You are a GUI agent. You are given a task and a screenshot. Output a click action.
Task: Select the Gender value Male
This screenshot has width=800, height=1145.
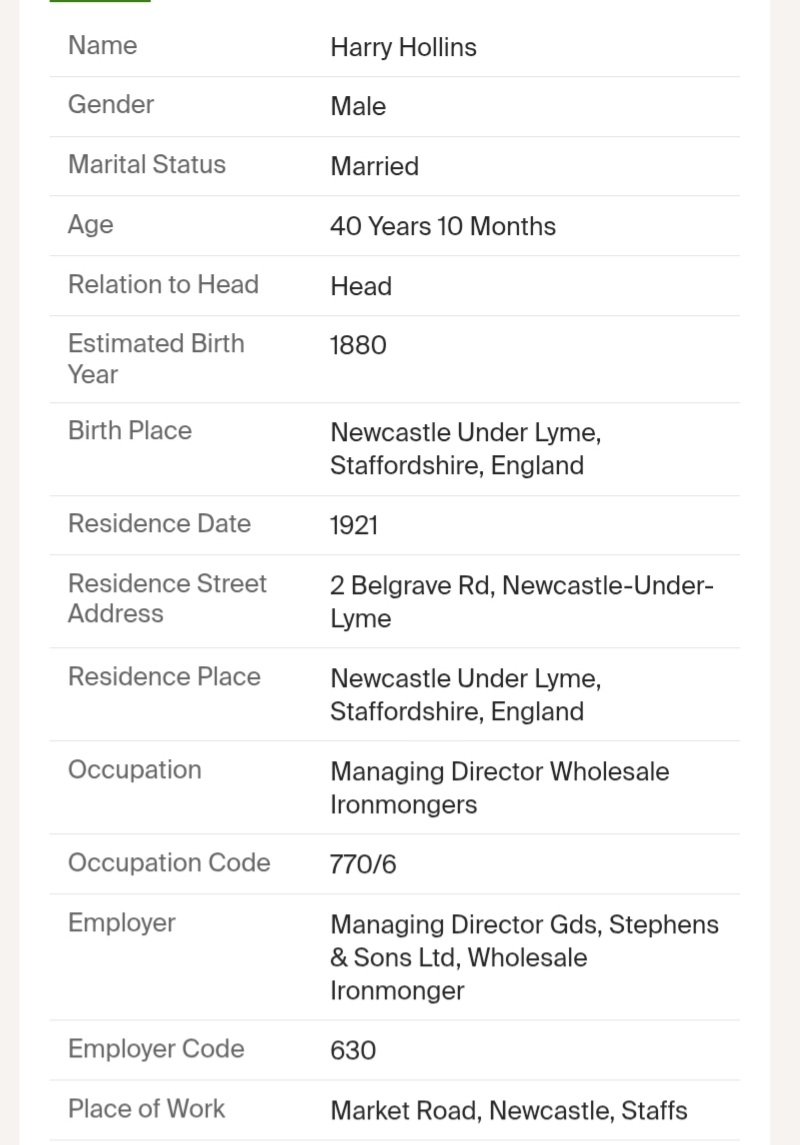(358, 106)
